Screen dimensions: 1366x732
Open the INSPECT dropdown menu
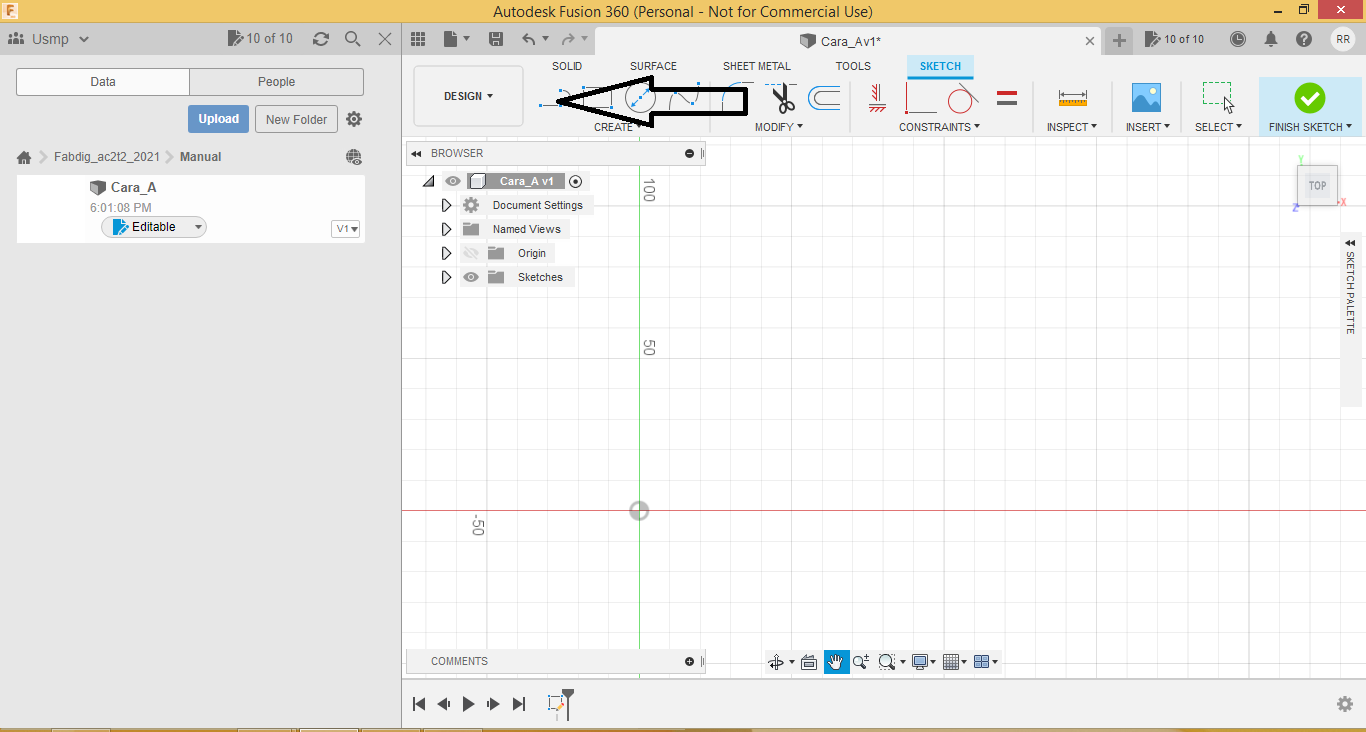[x=1072, y=127]
